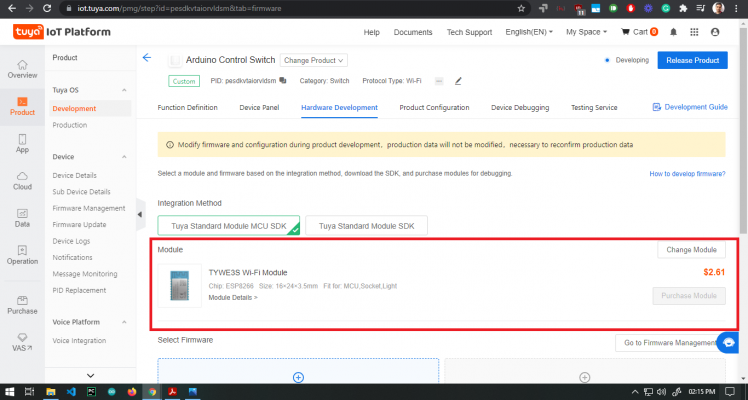Open Firmware Management in the sidebar
Screen dimensions: 748x400
pos(89,208)
